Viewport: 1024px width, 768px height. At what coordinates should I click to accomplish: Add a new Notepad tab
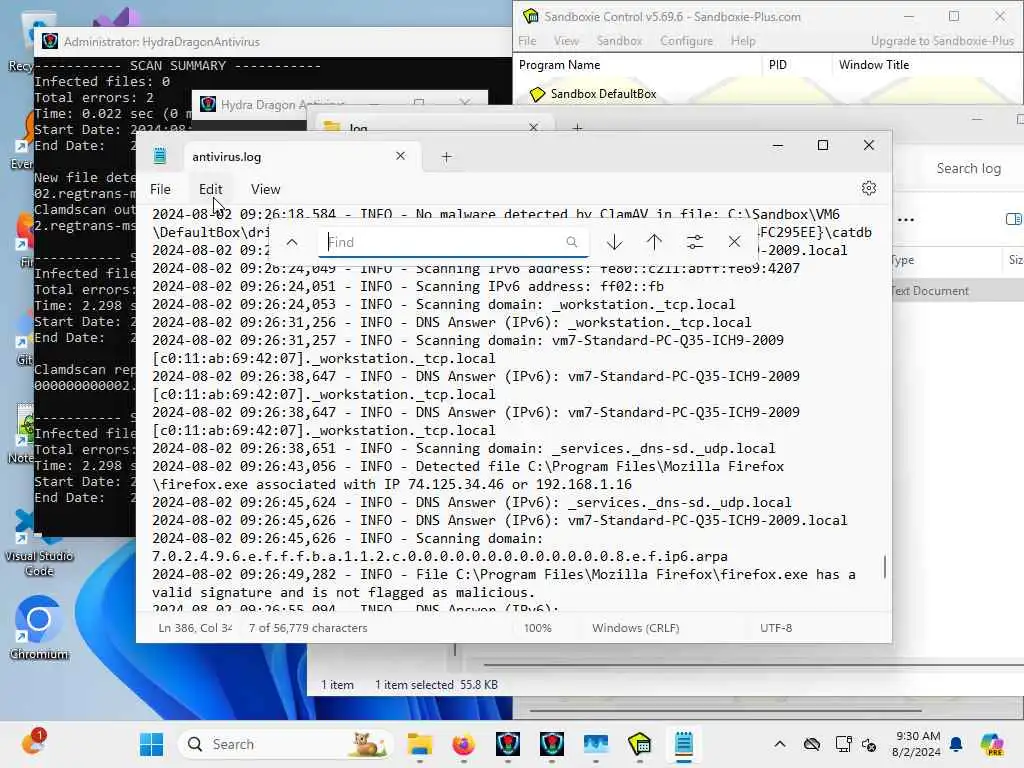pyautogui.click(x=446, y=157)
